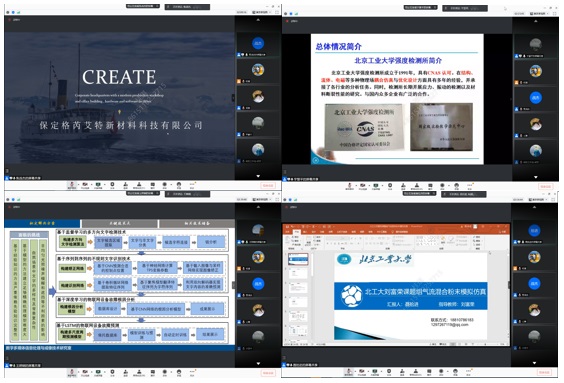Open the more options icon in the PowerPoint sharing meeting
The height and width of the screenshot is (383, 564).
coord(469,371)
